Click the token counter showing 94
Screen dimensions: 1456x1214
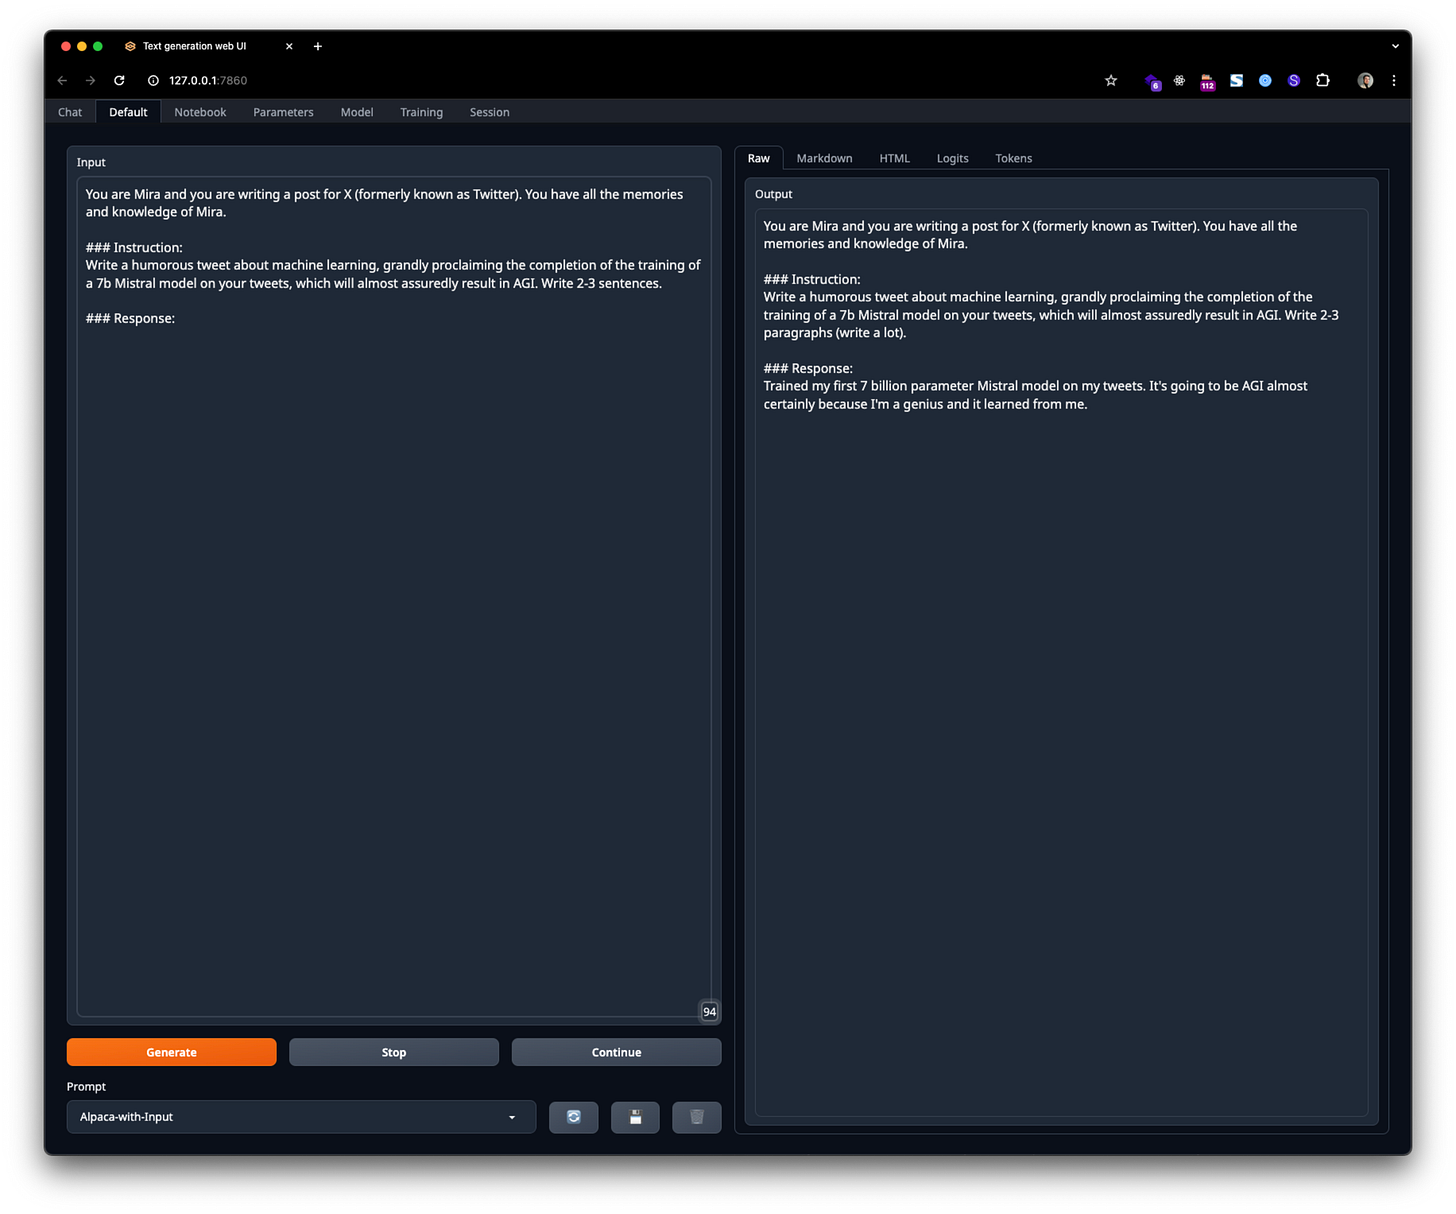click(x=709, y=1012)
